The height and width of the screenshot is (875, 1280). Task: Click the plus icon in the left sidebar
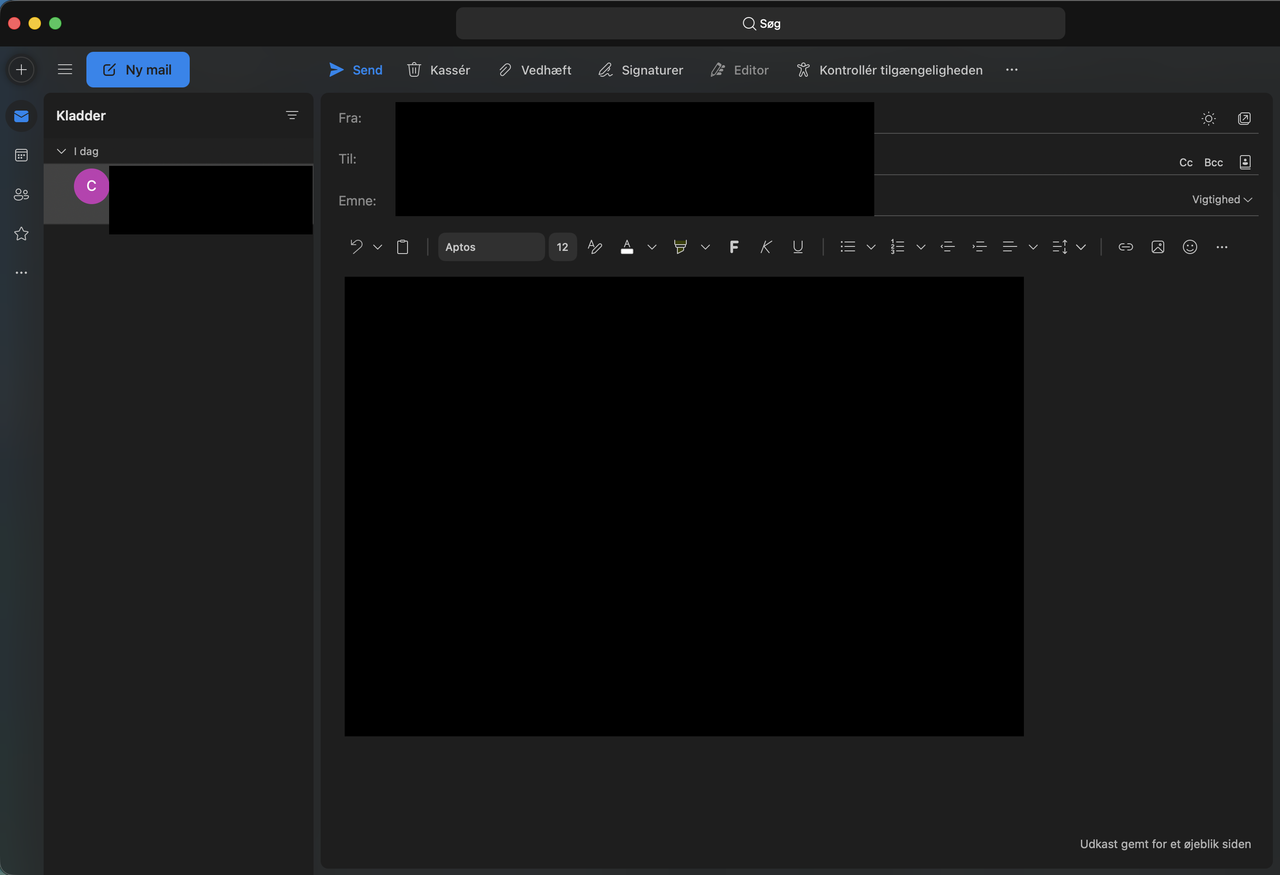(21, 70)
